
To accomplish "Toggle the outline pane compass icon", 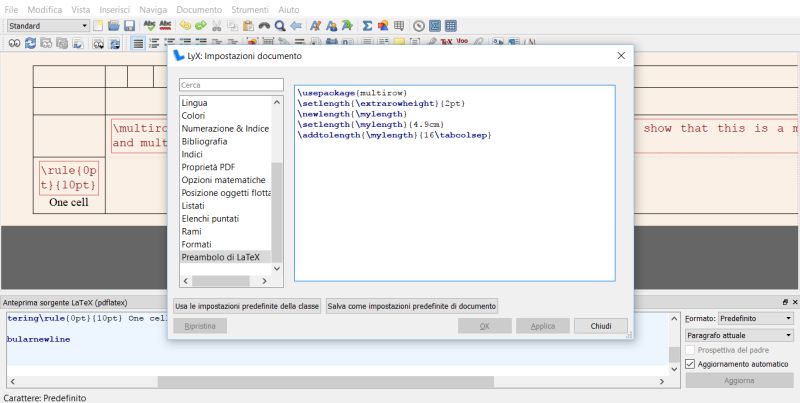I will point(419,26).
